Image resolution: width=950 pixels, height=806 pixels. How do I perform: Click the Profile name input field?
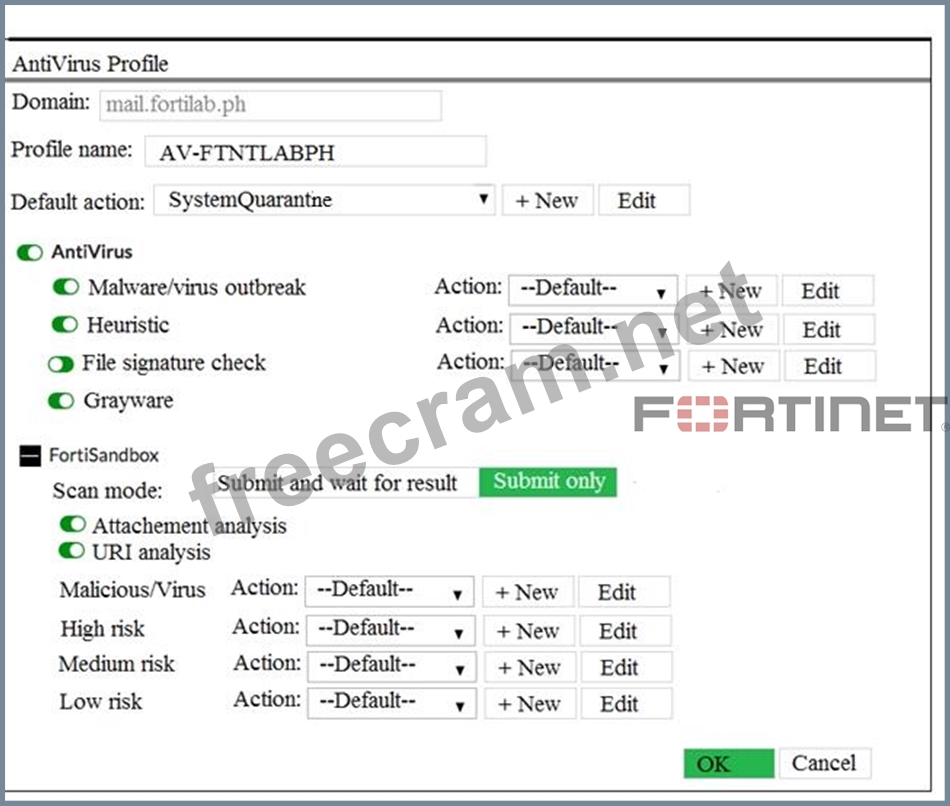tap(315, 152)
